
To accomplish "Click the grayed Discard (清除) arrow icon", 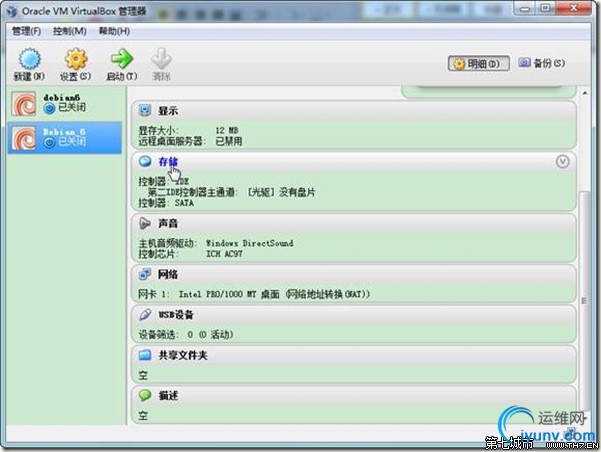I will pyautogui.click(x=161, y=59).
